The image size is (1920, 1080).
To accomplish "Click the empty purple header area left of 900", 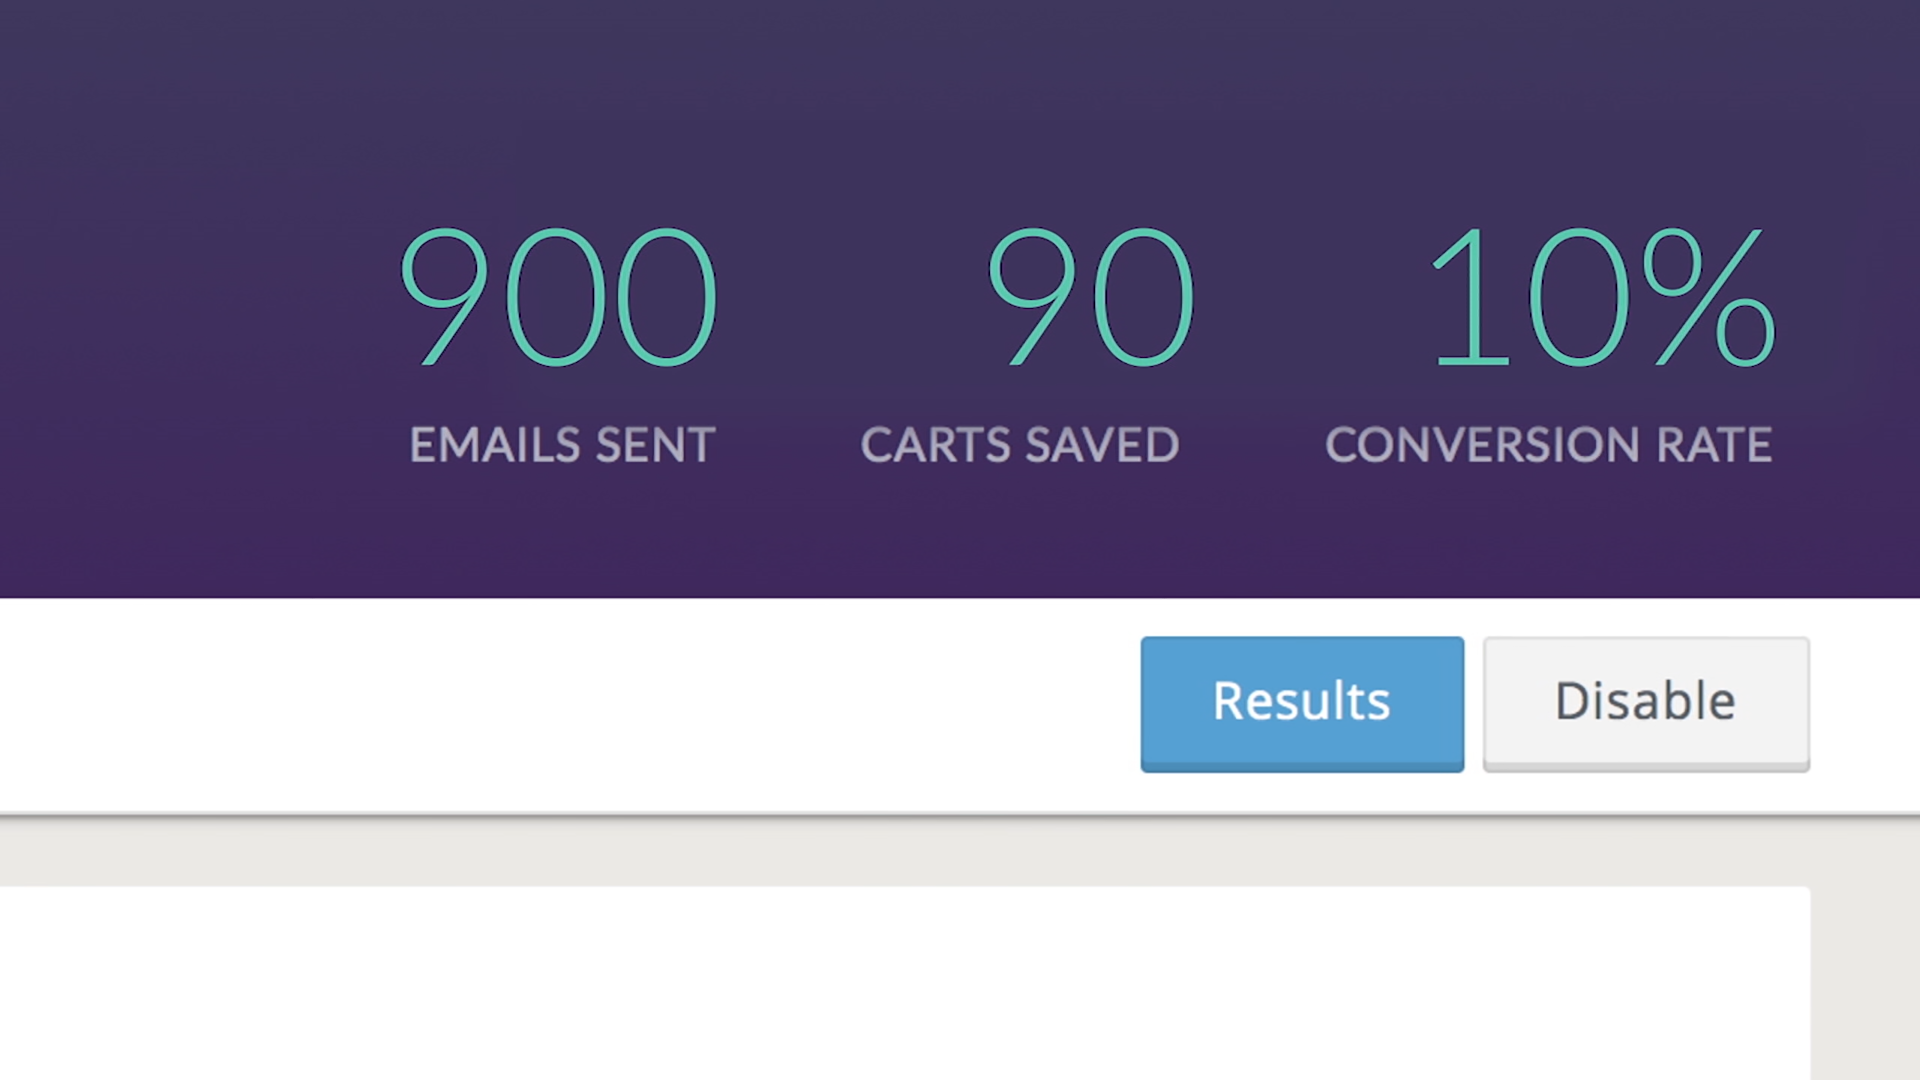I will [190, 300].
